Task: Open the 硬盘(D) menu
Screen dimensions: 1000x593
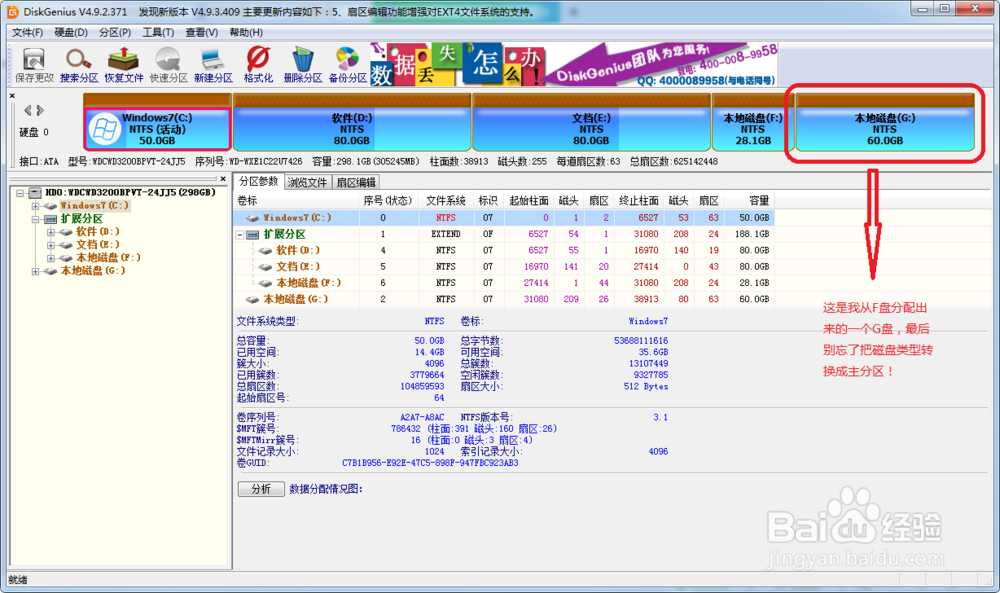Action: 71,33
